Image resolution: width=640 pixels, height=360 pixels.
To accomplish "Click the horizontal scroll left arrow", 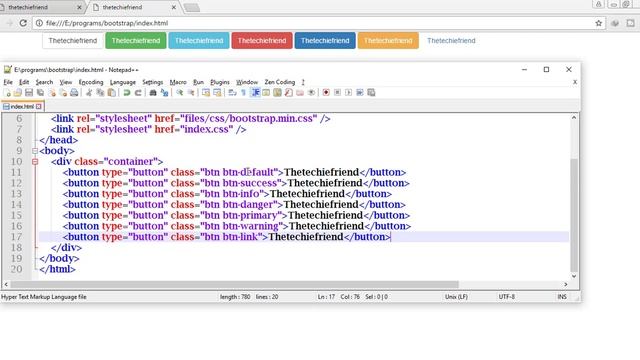I will coord(6,284).
